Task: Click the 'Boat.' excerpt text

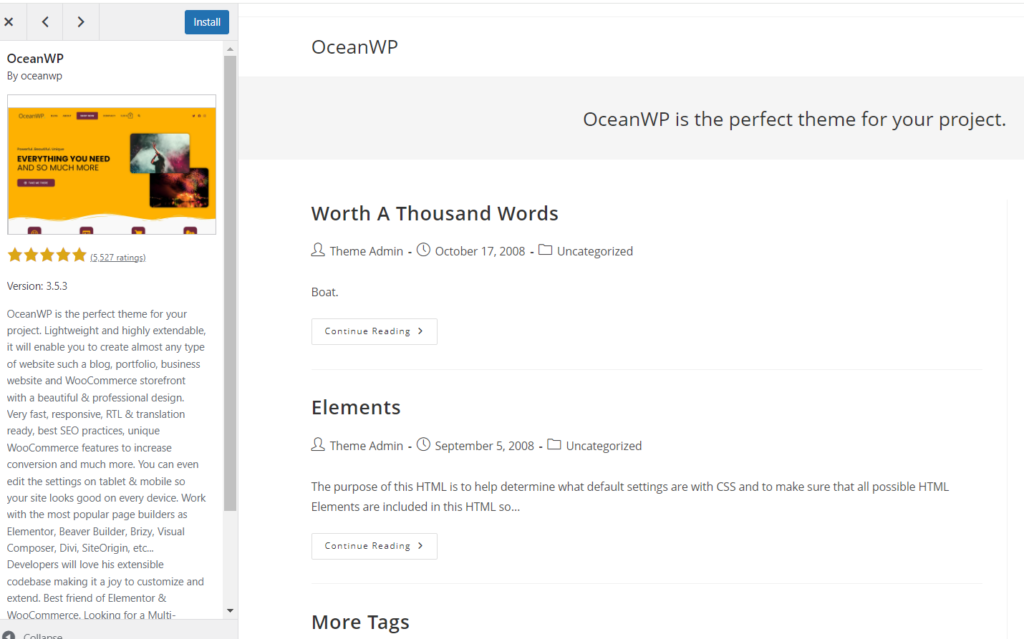Action: point(325,292)
